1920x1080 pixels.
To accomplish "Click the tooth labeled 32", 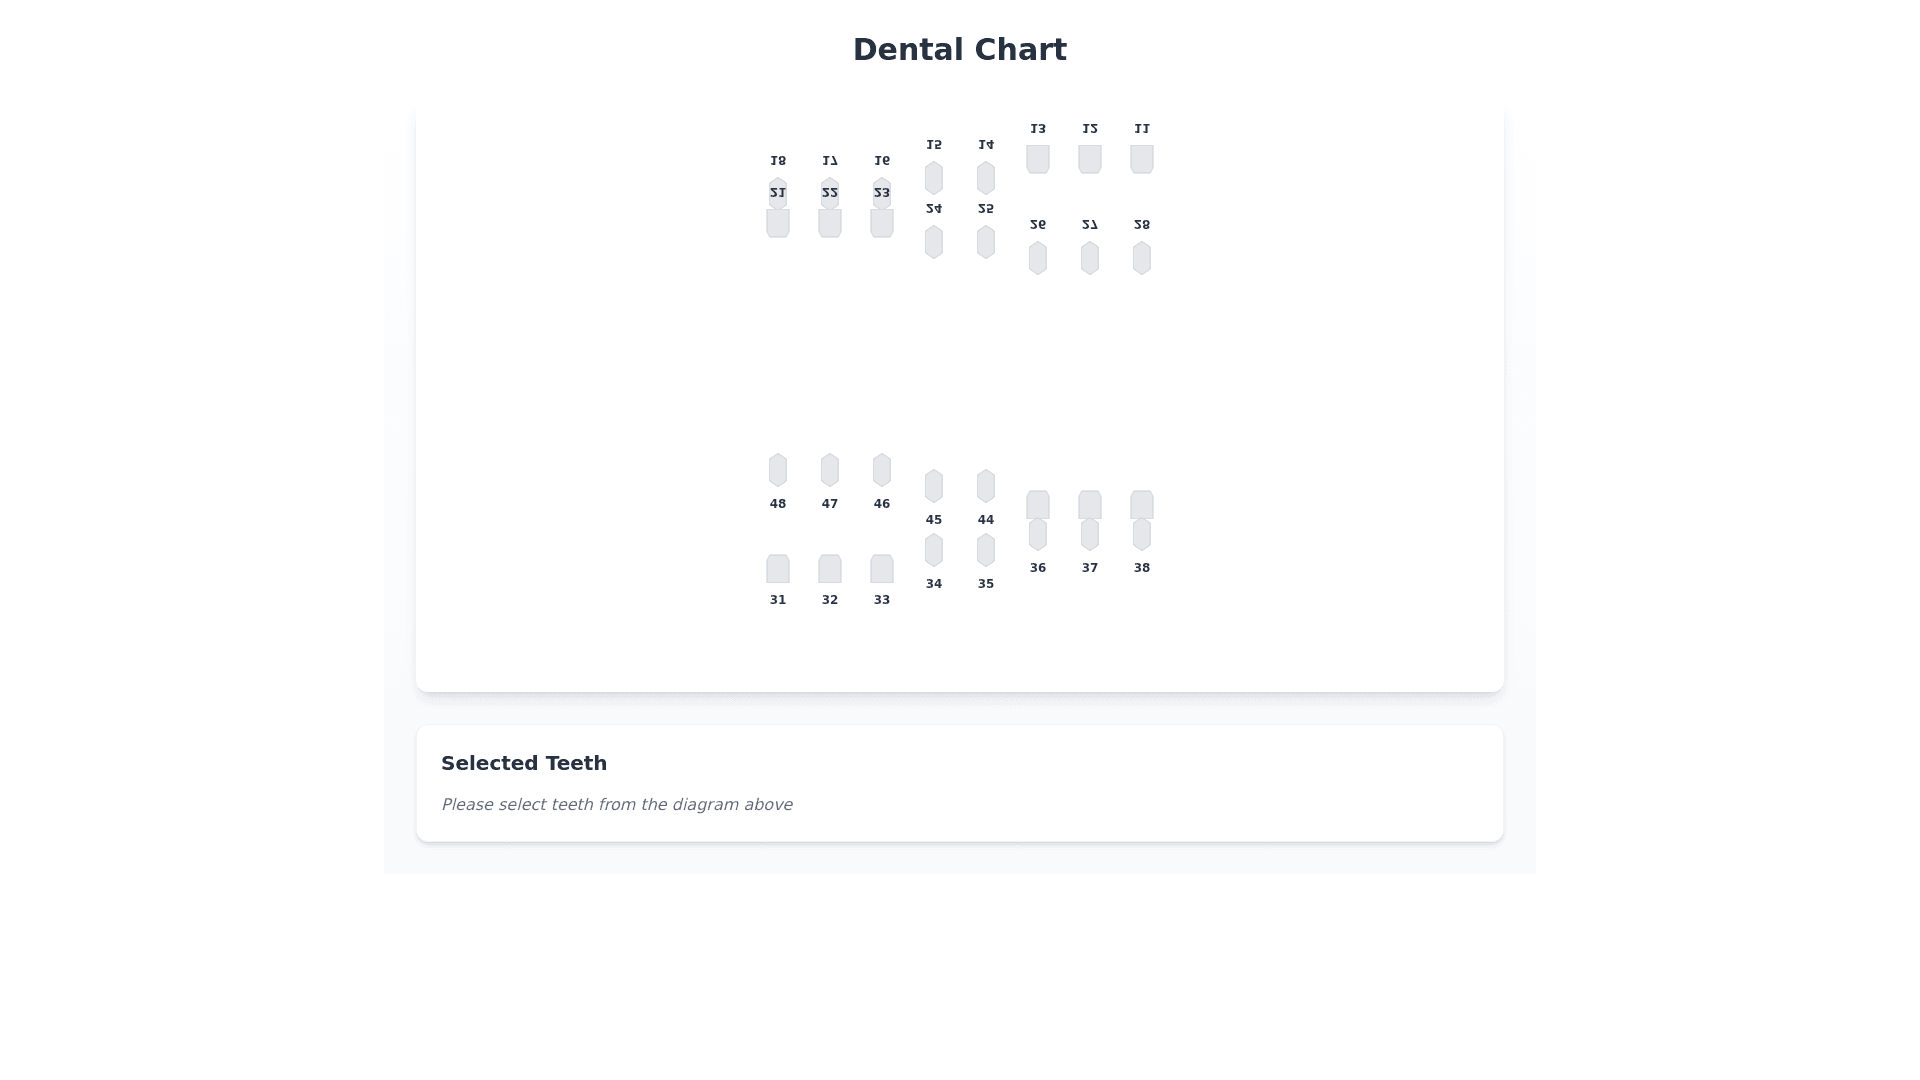I will coord(830,569).
